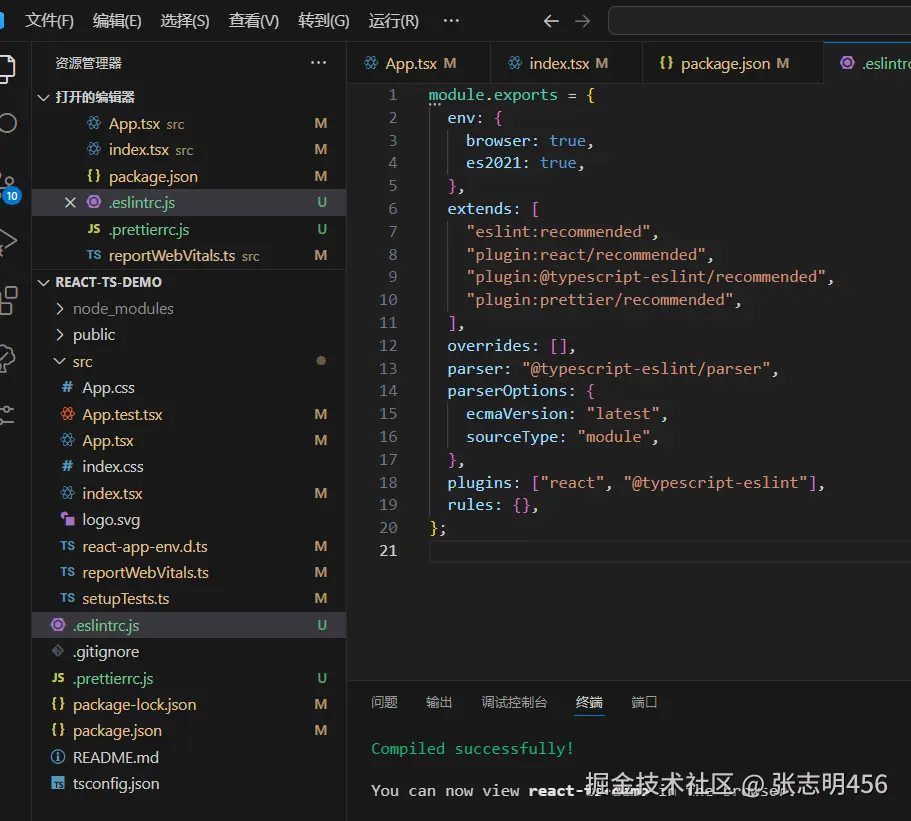Switch to Ports (端口) panel tab
This screenshot has width=911, height=821.
pos(644,702)
